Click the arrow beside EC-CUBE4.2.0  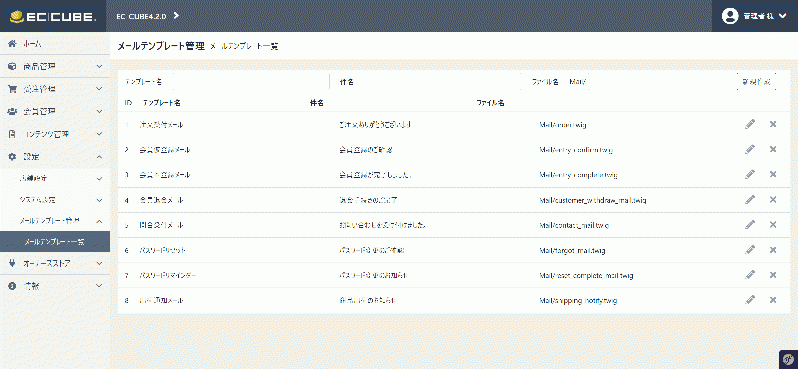(176, 16)
